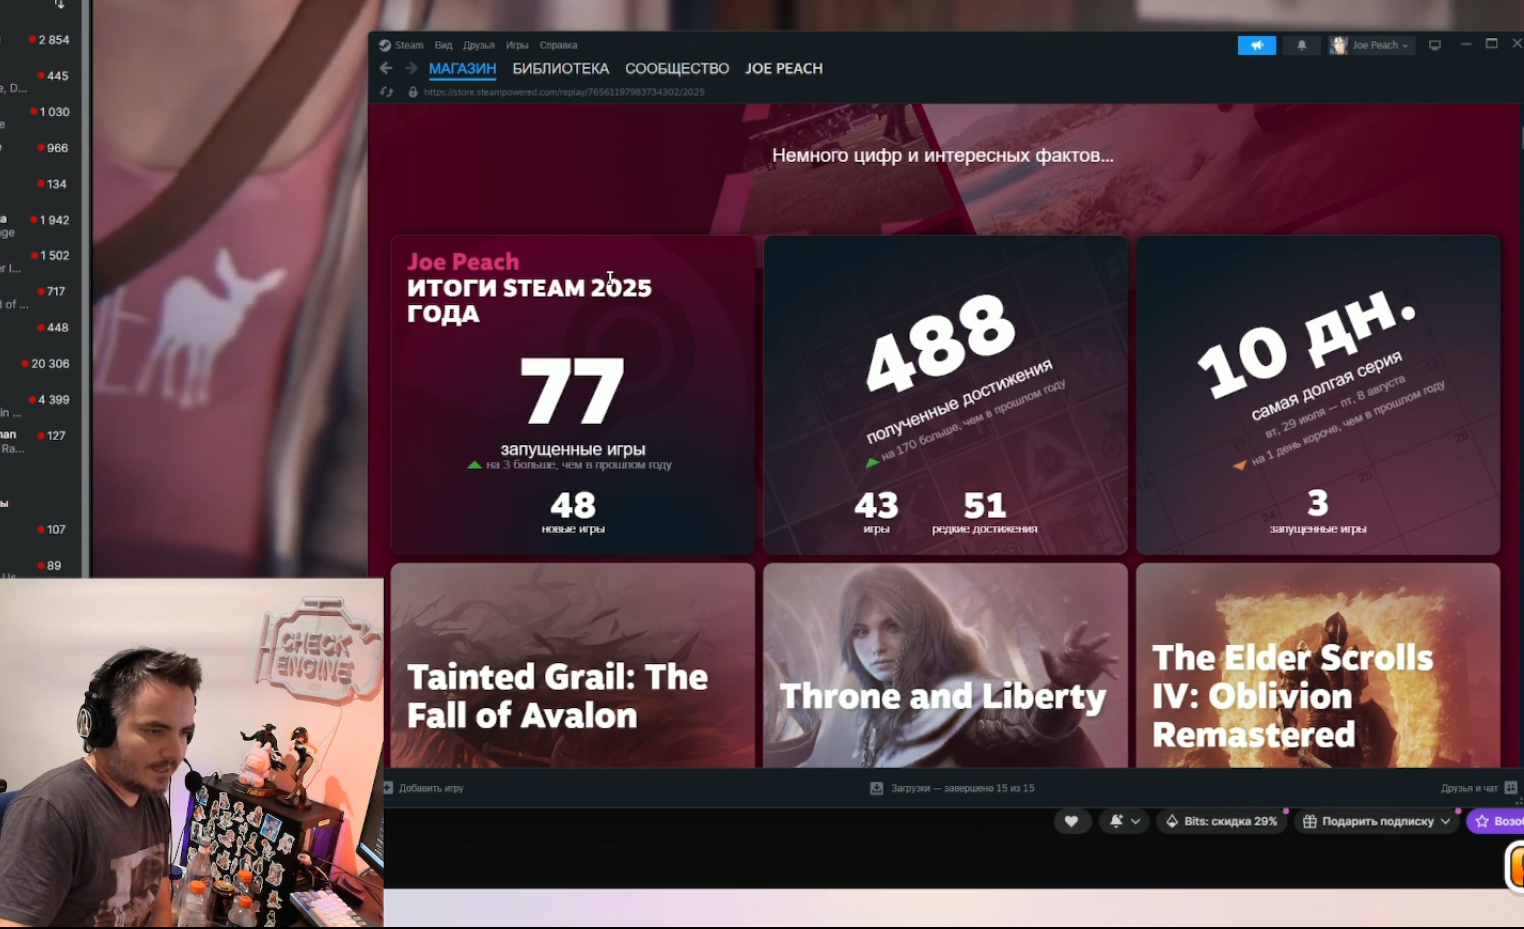
Task: Open the Throne and Liberty card
Action: tap(945, 665)
